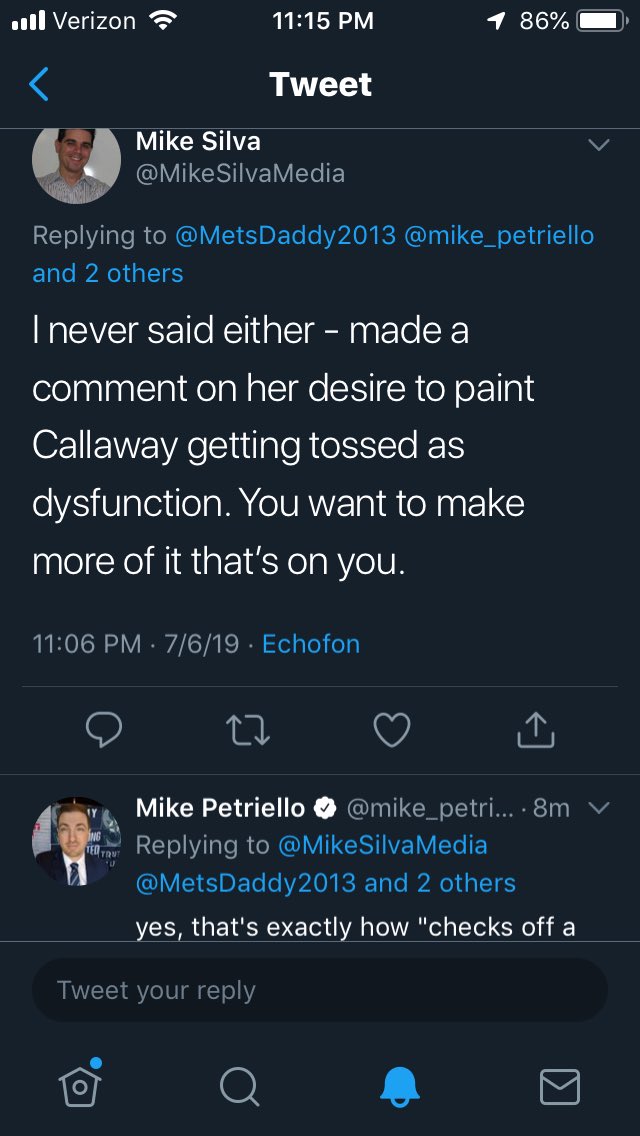Image resolution: width=640 pixels, height=1136 pixels.
Task: Expand Mike Silva's tweet options chevron
Action: click(598, 146)
